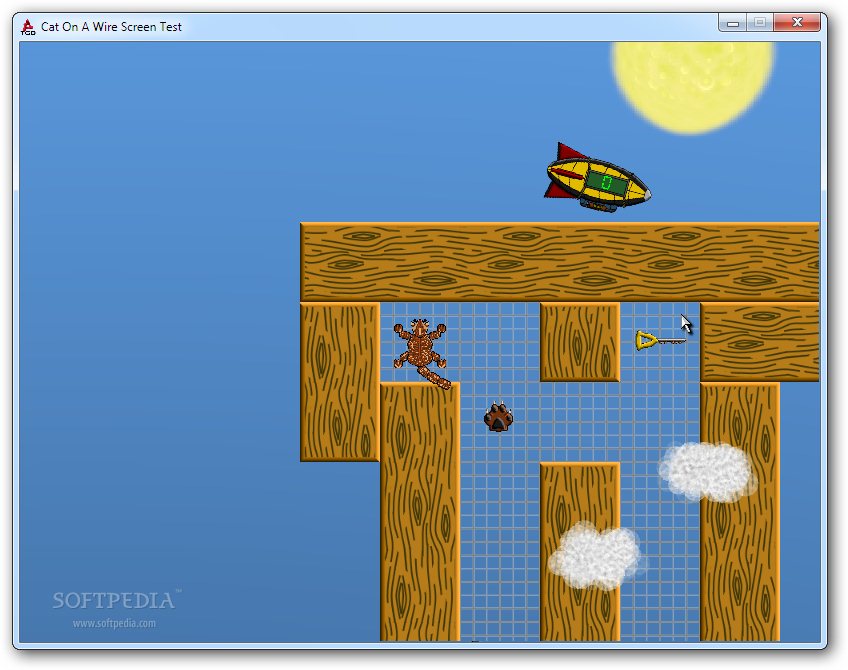Click the title text 'Cat On A Wire Screen Test'
The image size is (848, 670).
[111, 27]
